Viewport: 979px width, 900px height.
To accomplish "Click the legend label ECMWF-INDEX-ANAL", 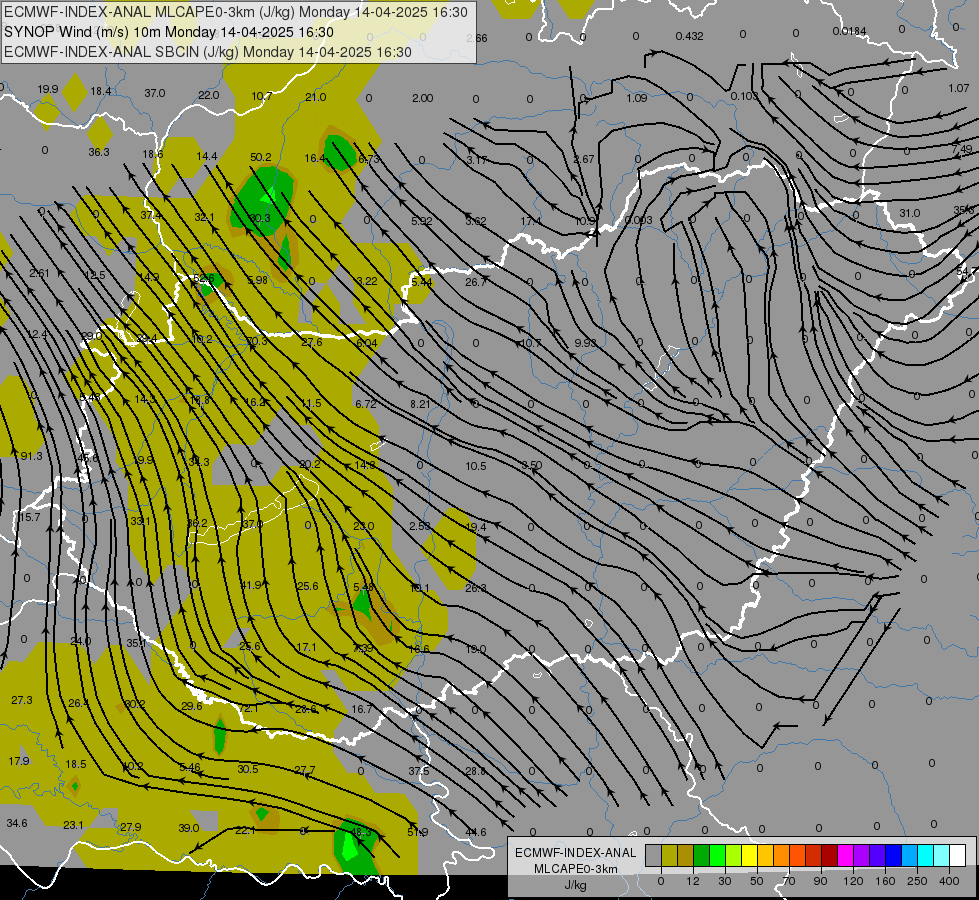I will click(x=576, y=853).
